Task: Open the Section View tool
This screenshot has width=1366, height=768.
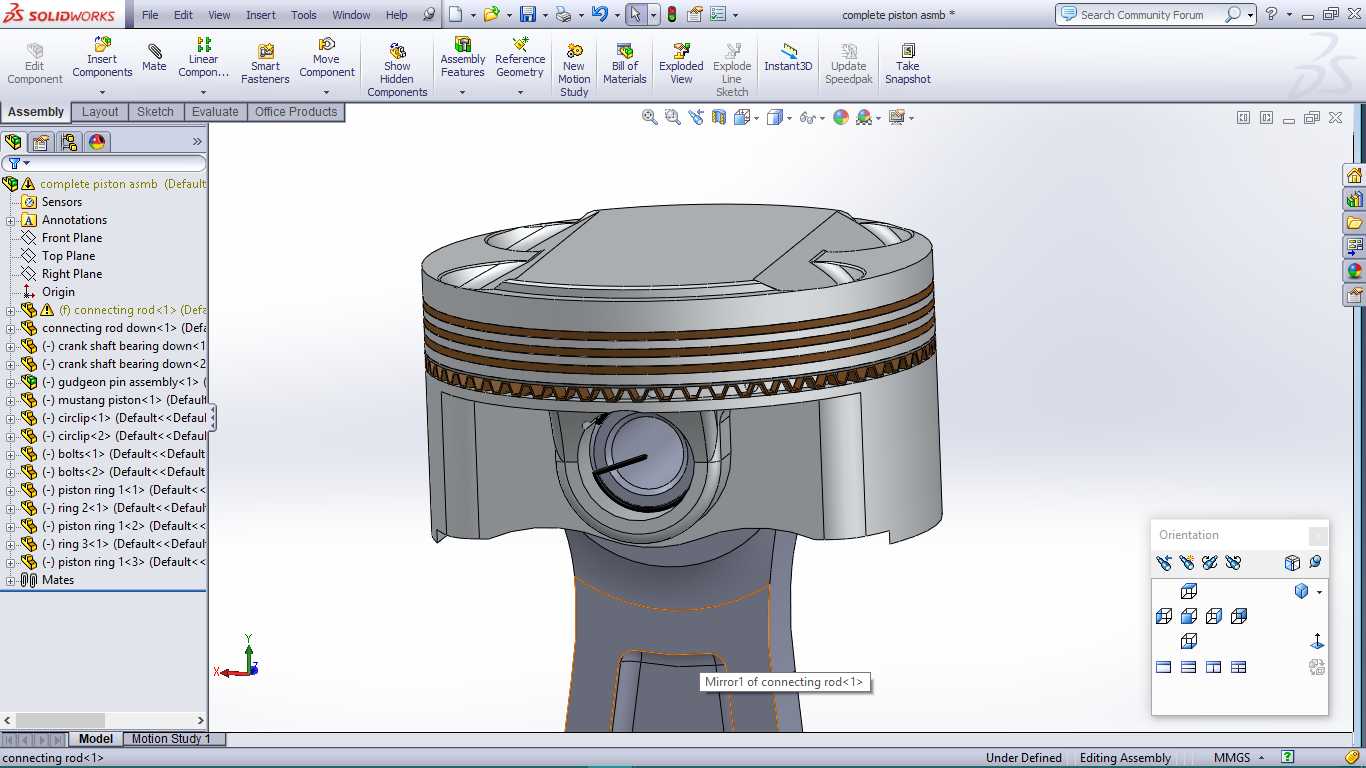Action: (719, 117)
